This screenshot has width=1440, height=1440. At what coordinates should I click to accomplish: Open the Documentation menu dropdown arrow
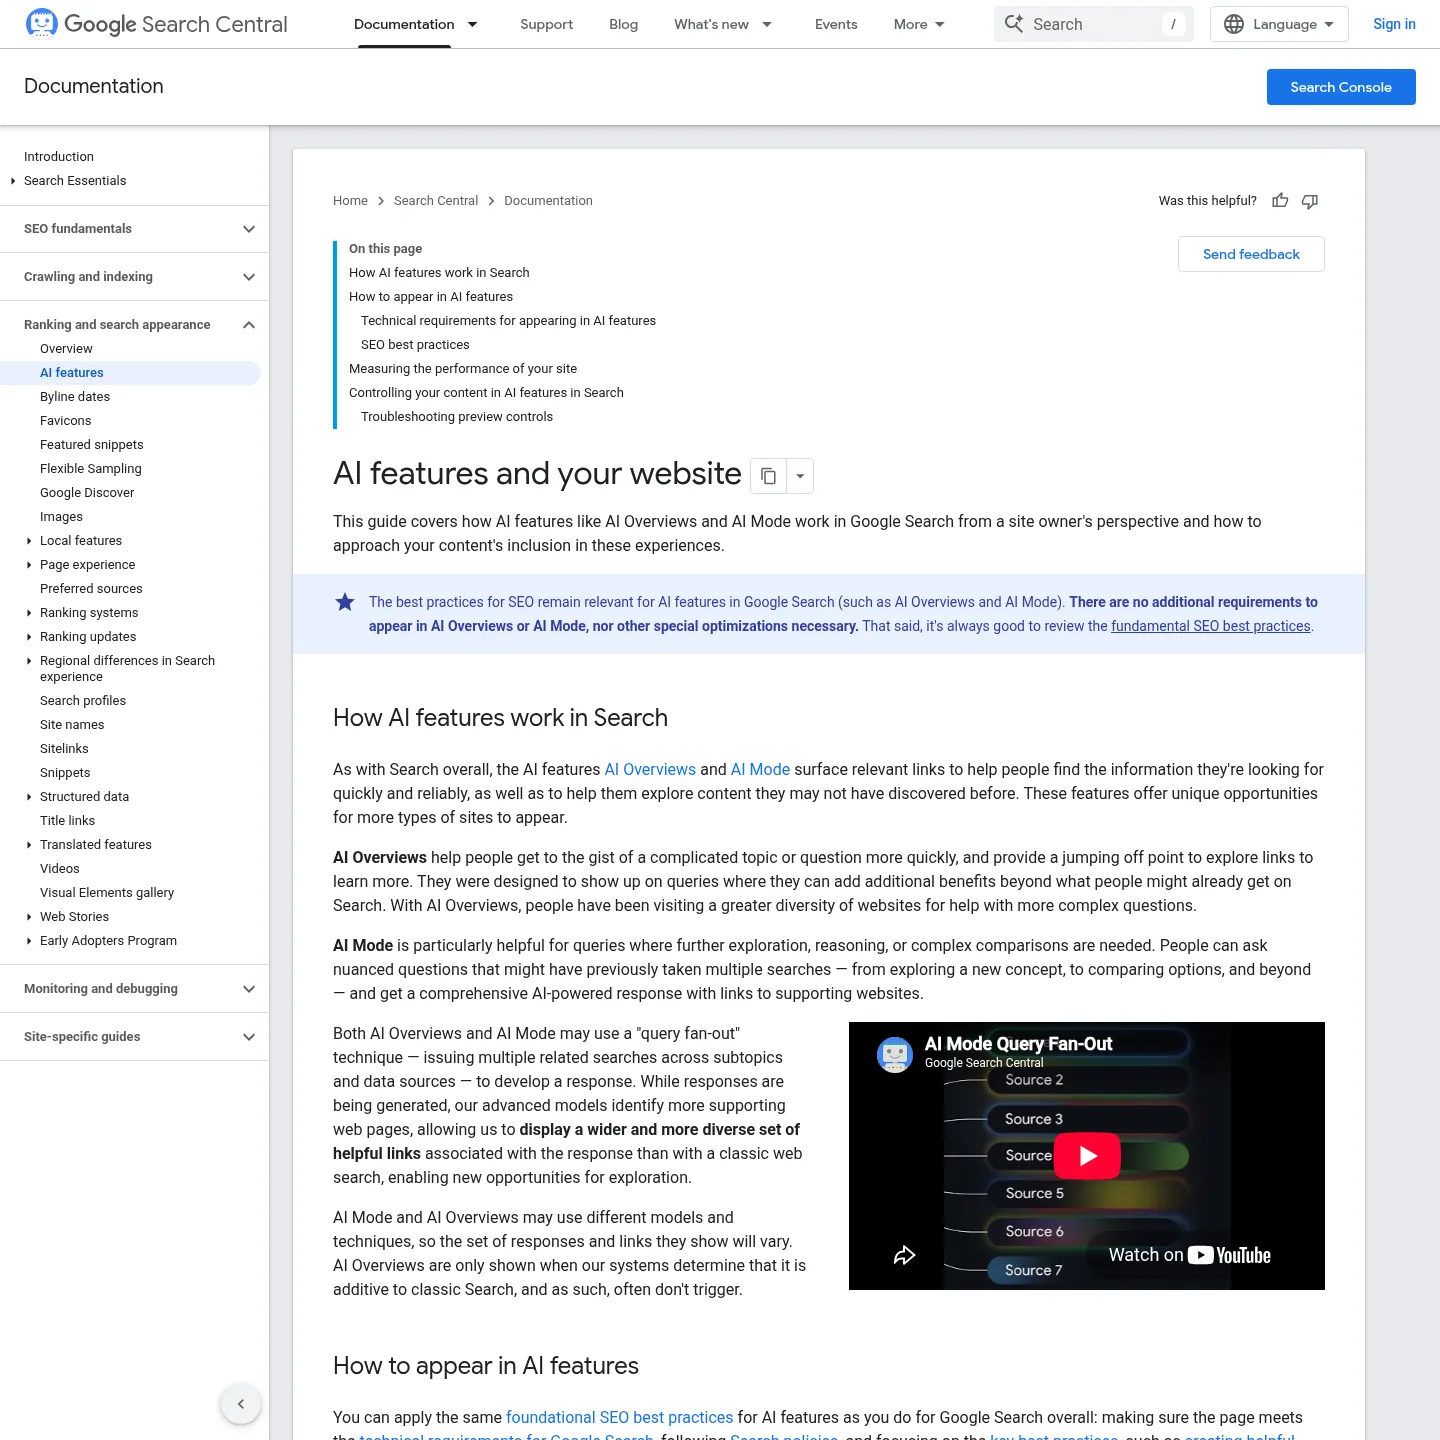[x=473, y=24]
